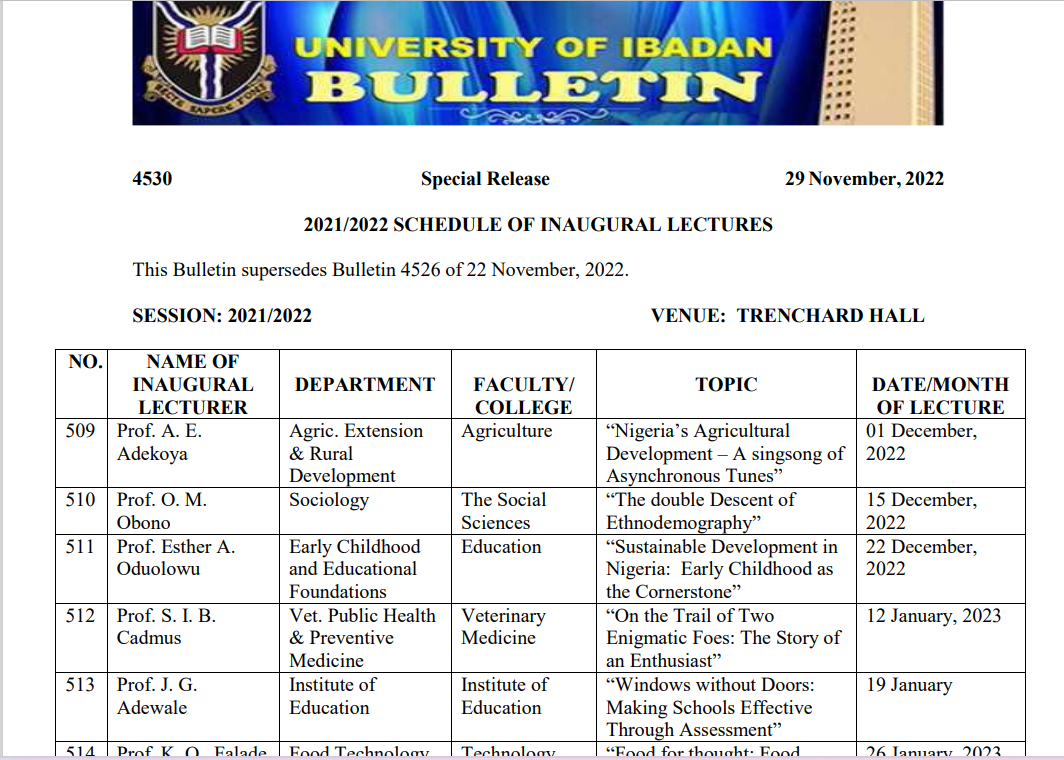
Task: Click the VENUE: TRENCHARD HALL text
Action: point(787,316)
